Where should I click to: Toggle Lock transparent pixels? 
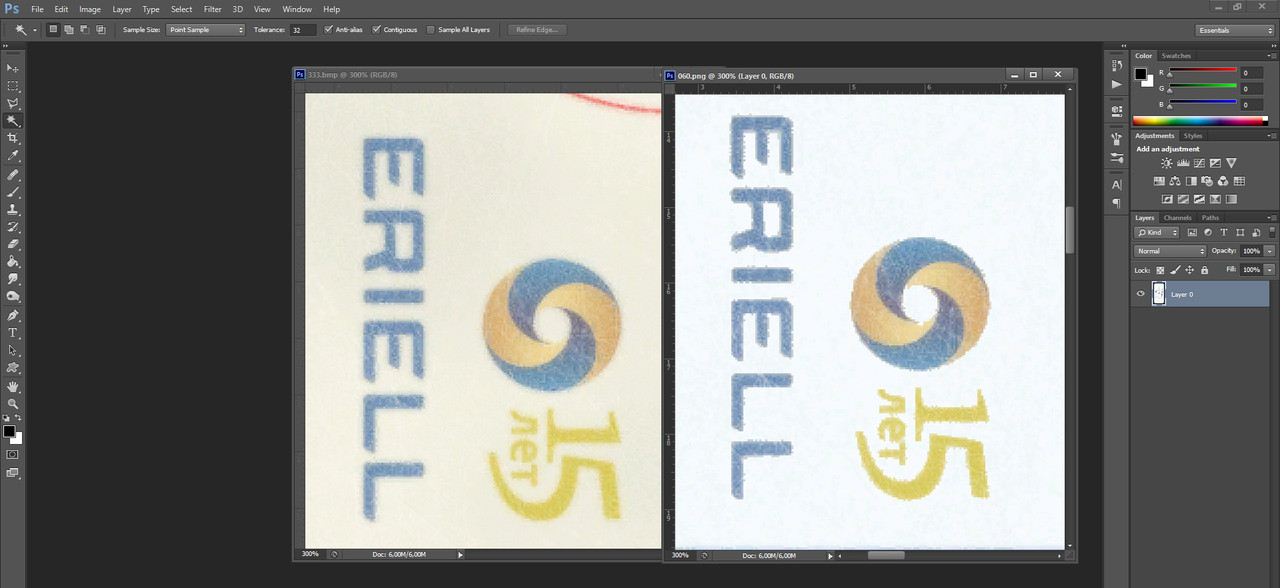point(1160,270)
